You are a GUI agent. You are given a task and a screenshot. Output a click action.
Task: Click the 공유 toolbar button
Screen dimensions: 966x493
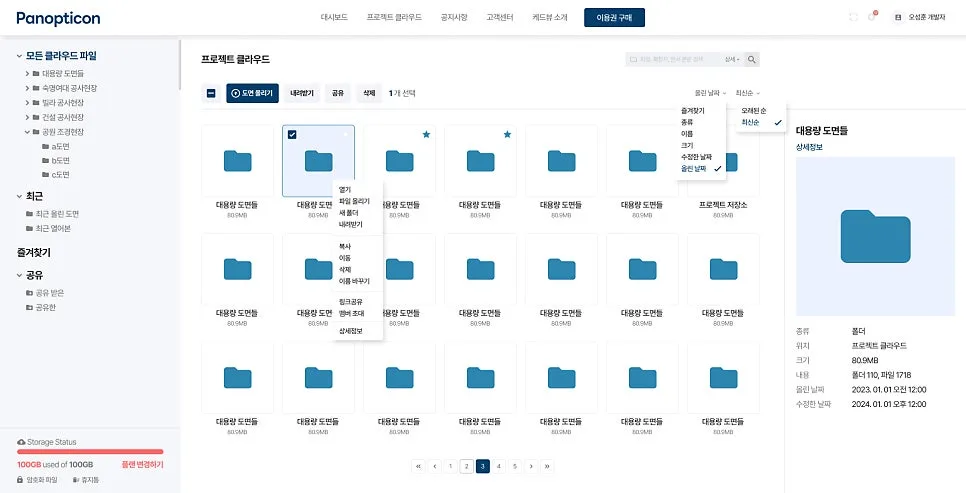338,93
